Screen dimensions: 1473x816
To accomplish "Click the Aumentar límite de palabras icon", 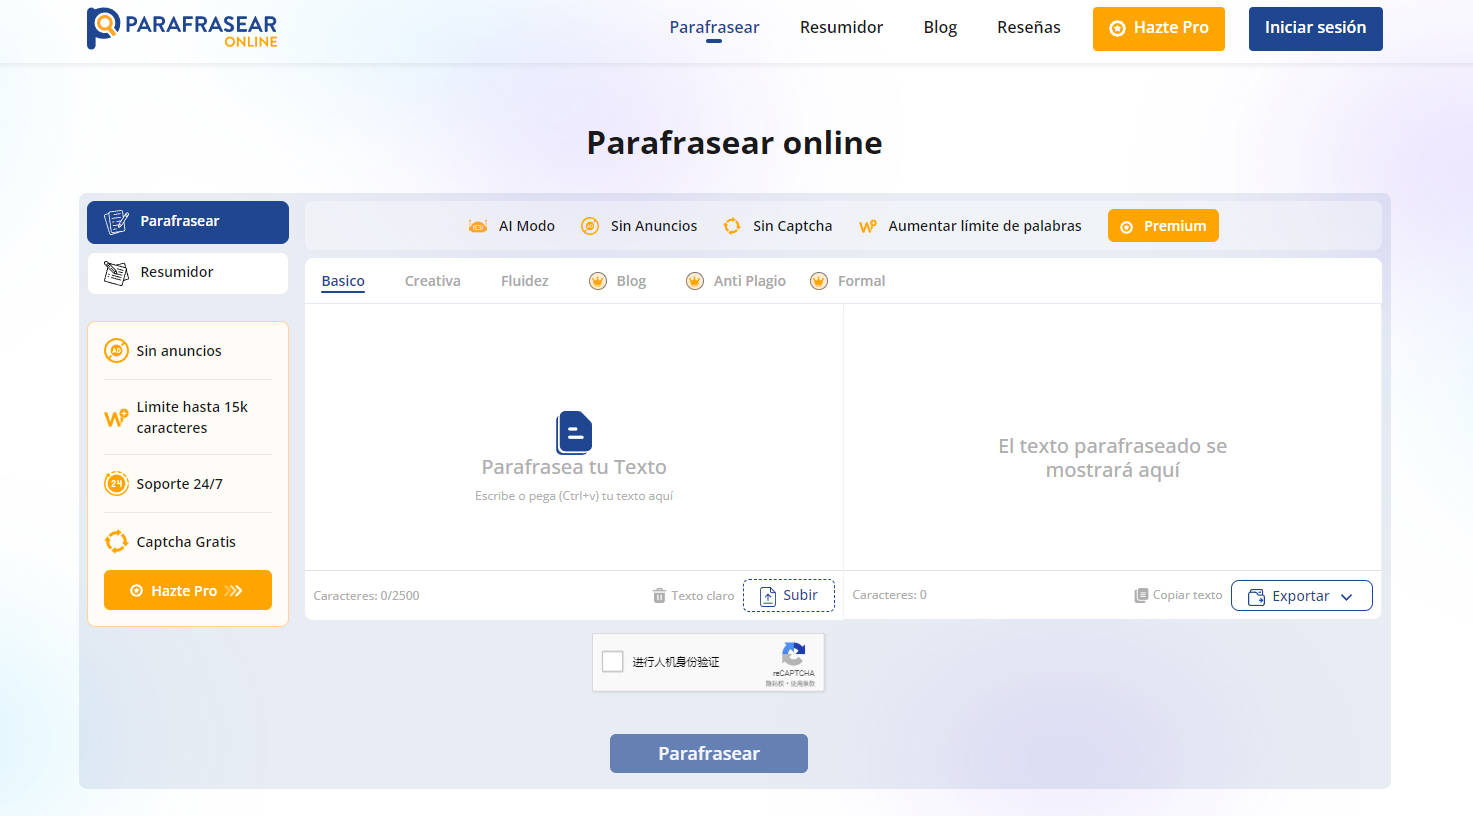I will 867,226.
